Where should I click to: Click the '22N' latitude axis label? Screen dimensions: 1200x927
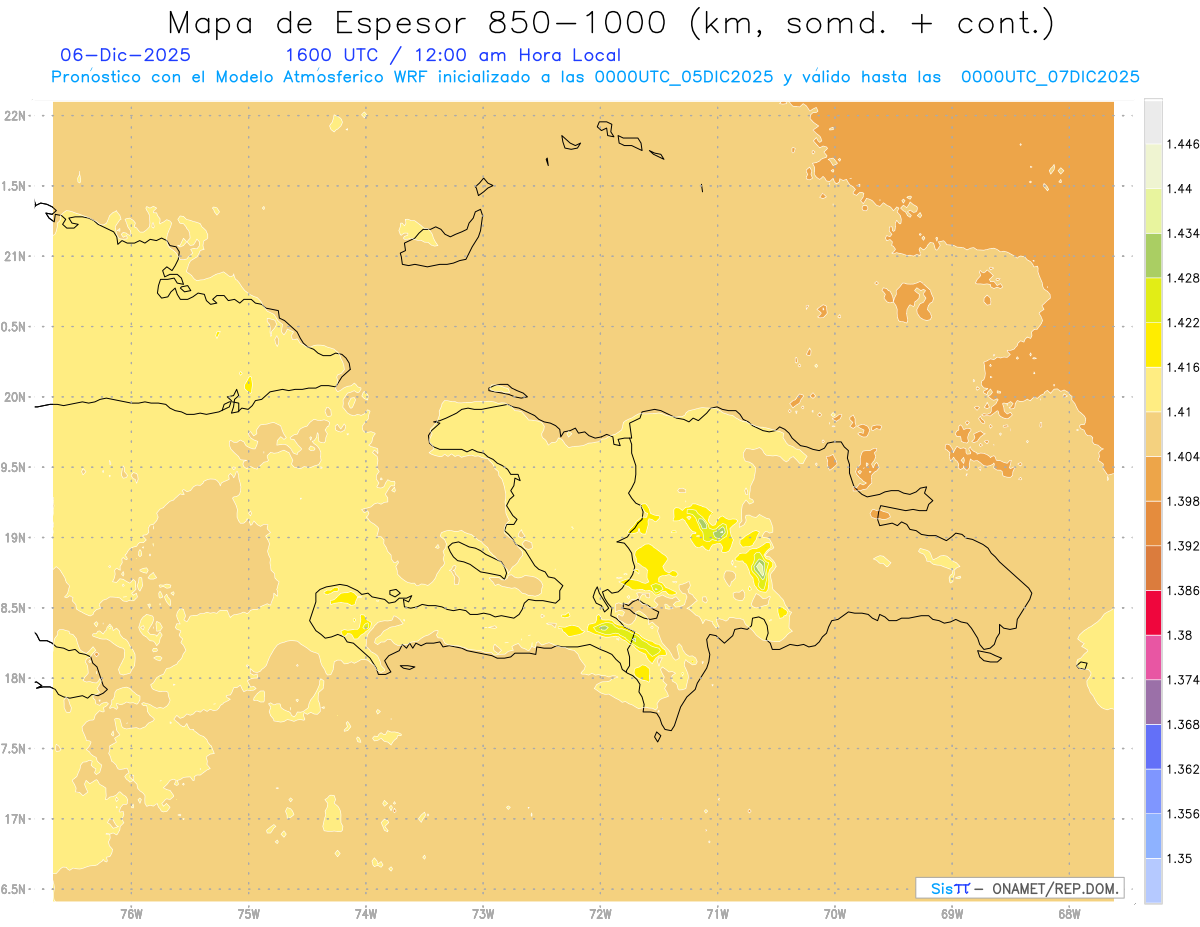[x=17, y=116]
